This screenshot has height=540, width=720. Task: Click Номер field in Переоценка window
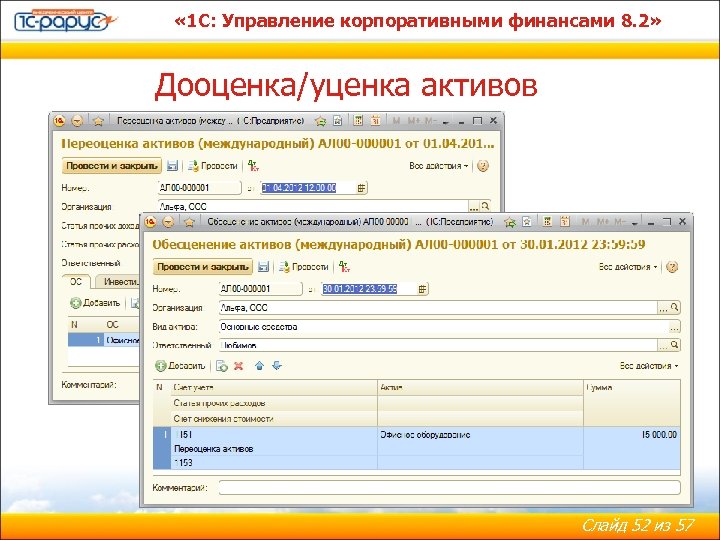pos(200,188)
